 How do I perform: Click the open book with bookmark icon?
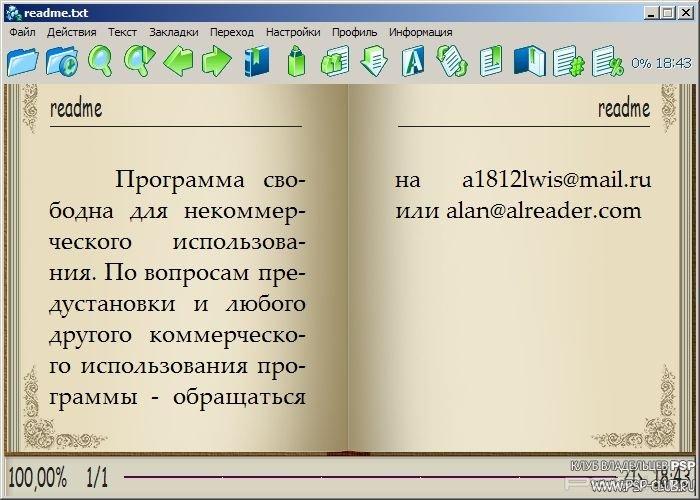click(529, 62)
